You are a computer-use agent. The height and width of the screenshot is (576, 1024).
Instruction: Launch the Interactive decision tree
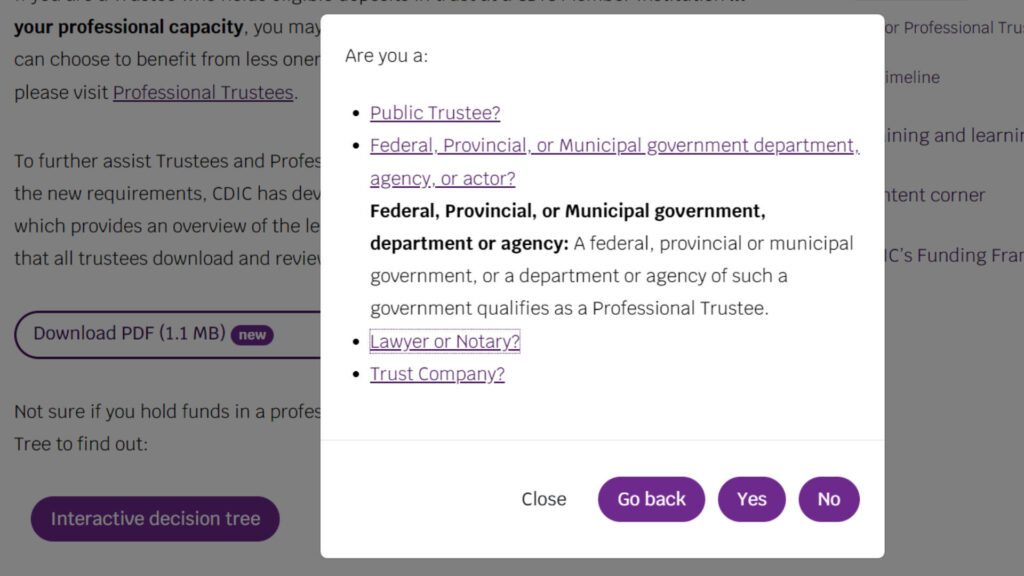[x=155, y=519]
